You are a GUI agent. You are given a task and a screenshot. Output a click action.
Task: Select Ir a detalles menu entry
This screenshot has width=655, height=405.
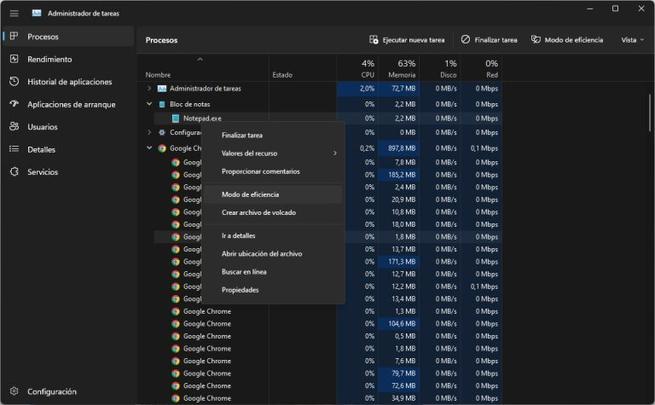[x=273, y=235]
